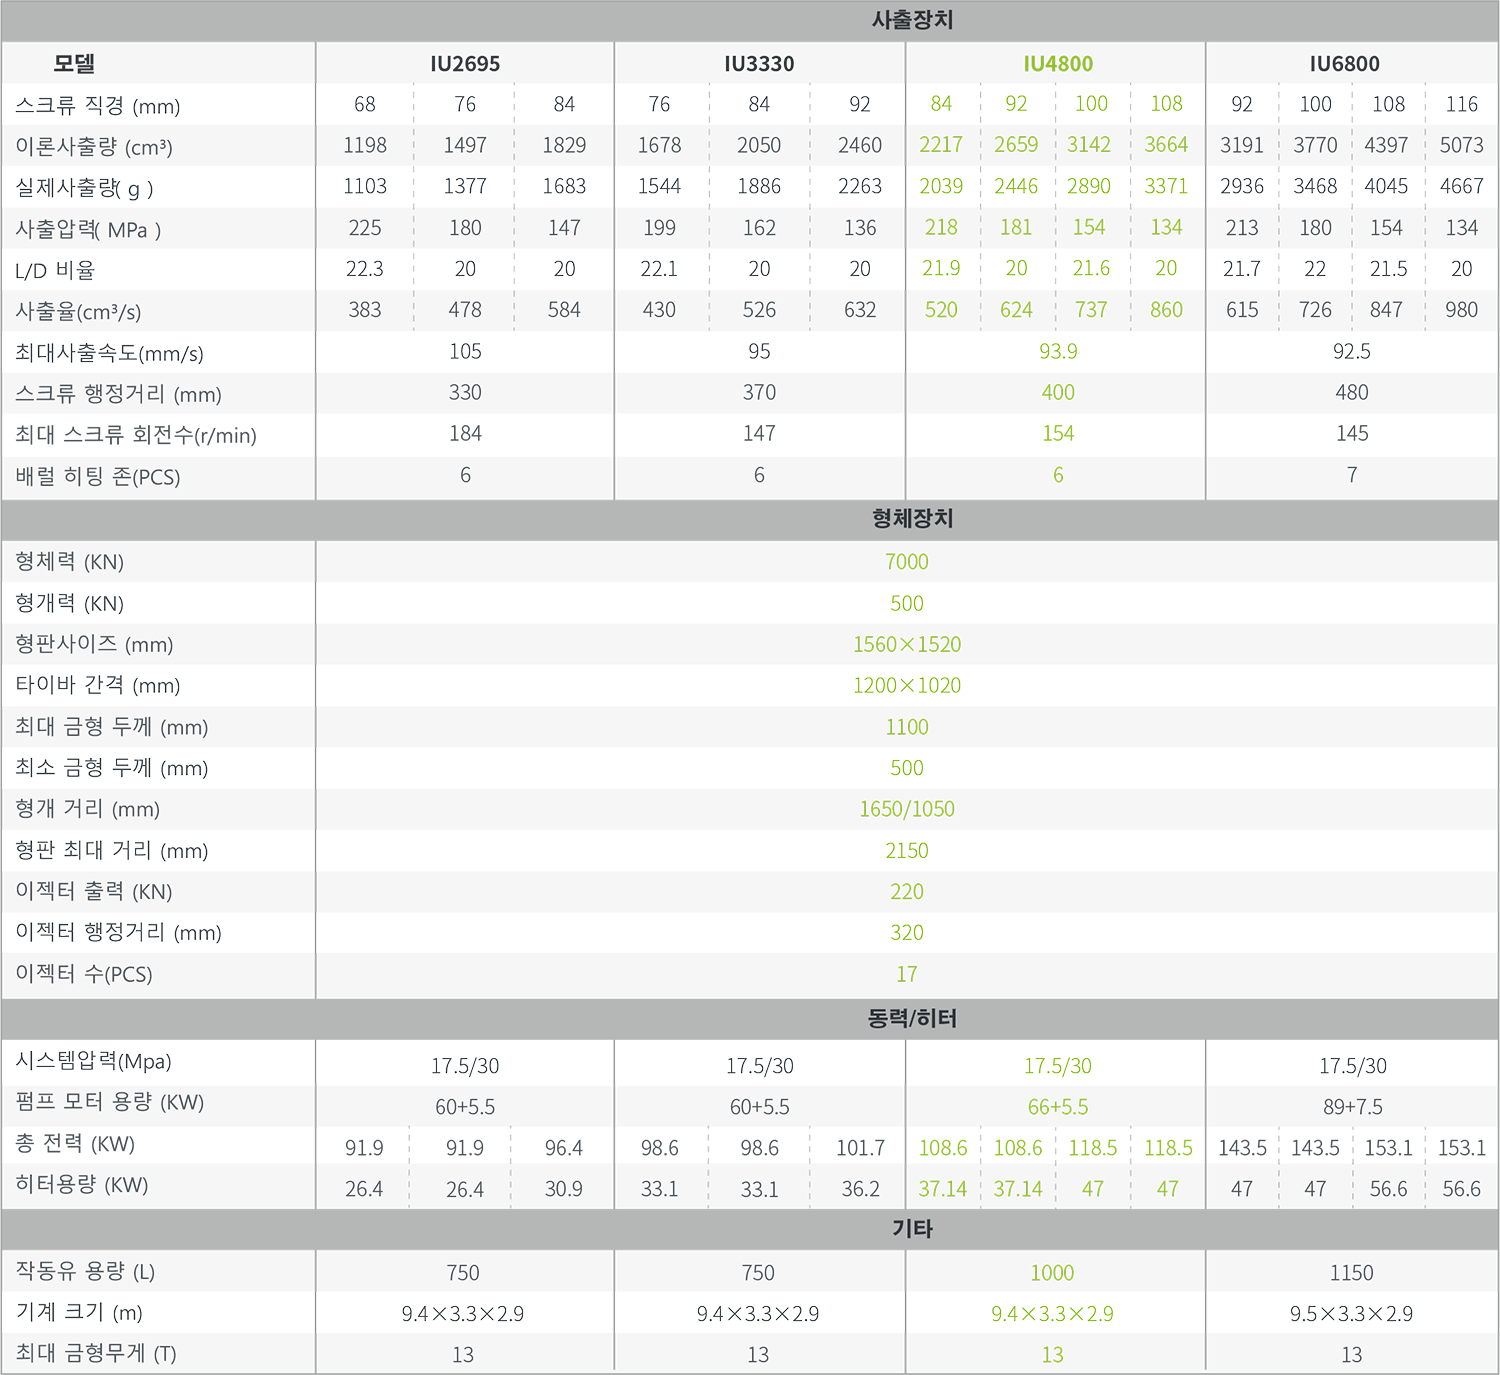
Task: Click the 스크류 직경 (mm) row label
Action: click(98, 106)
